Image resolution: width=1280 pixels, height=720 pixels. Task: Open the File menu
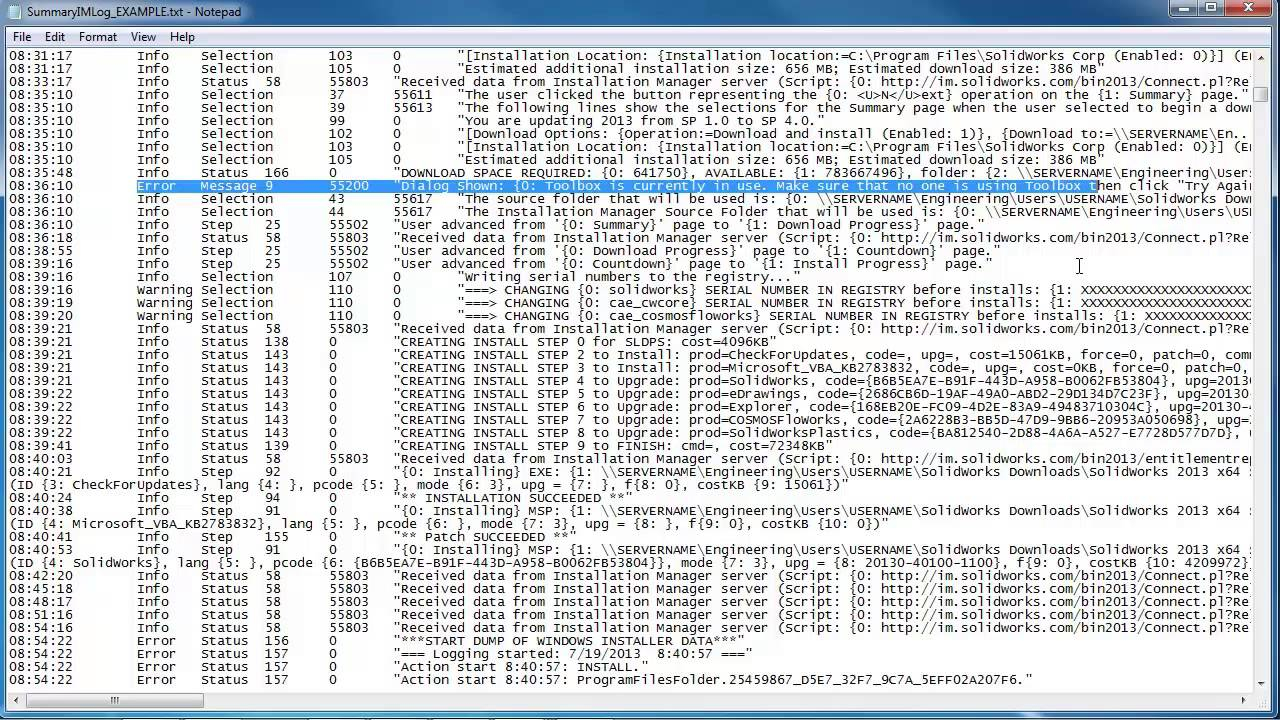click(22, 37)
